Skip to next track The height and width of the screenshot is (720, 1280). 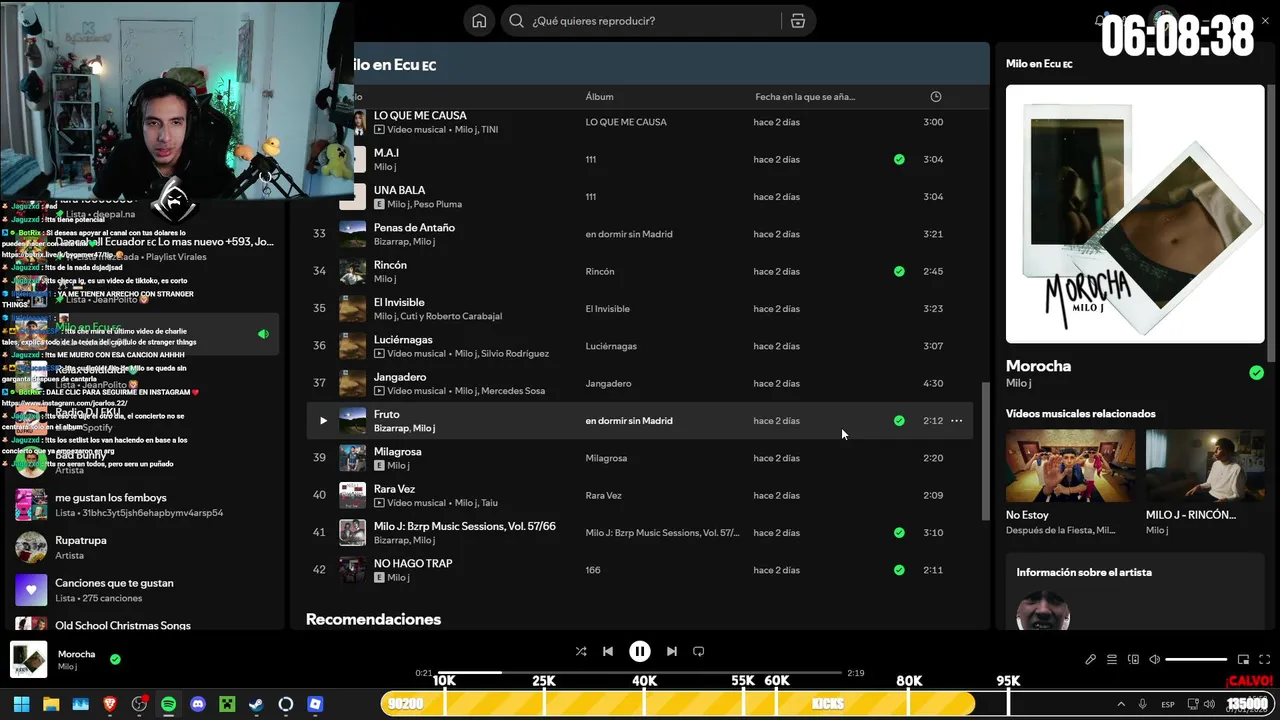(x=672, y=651)
